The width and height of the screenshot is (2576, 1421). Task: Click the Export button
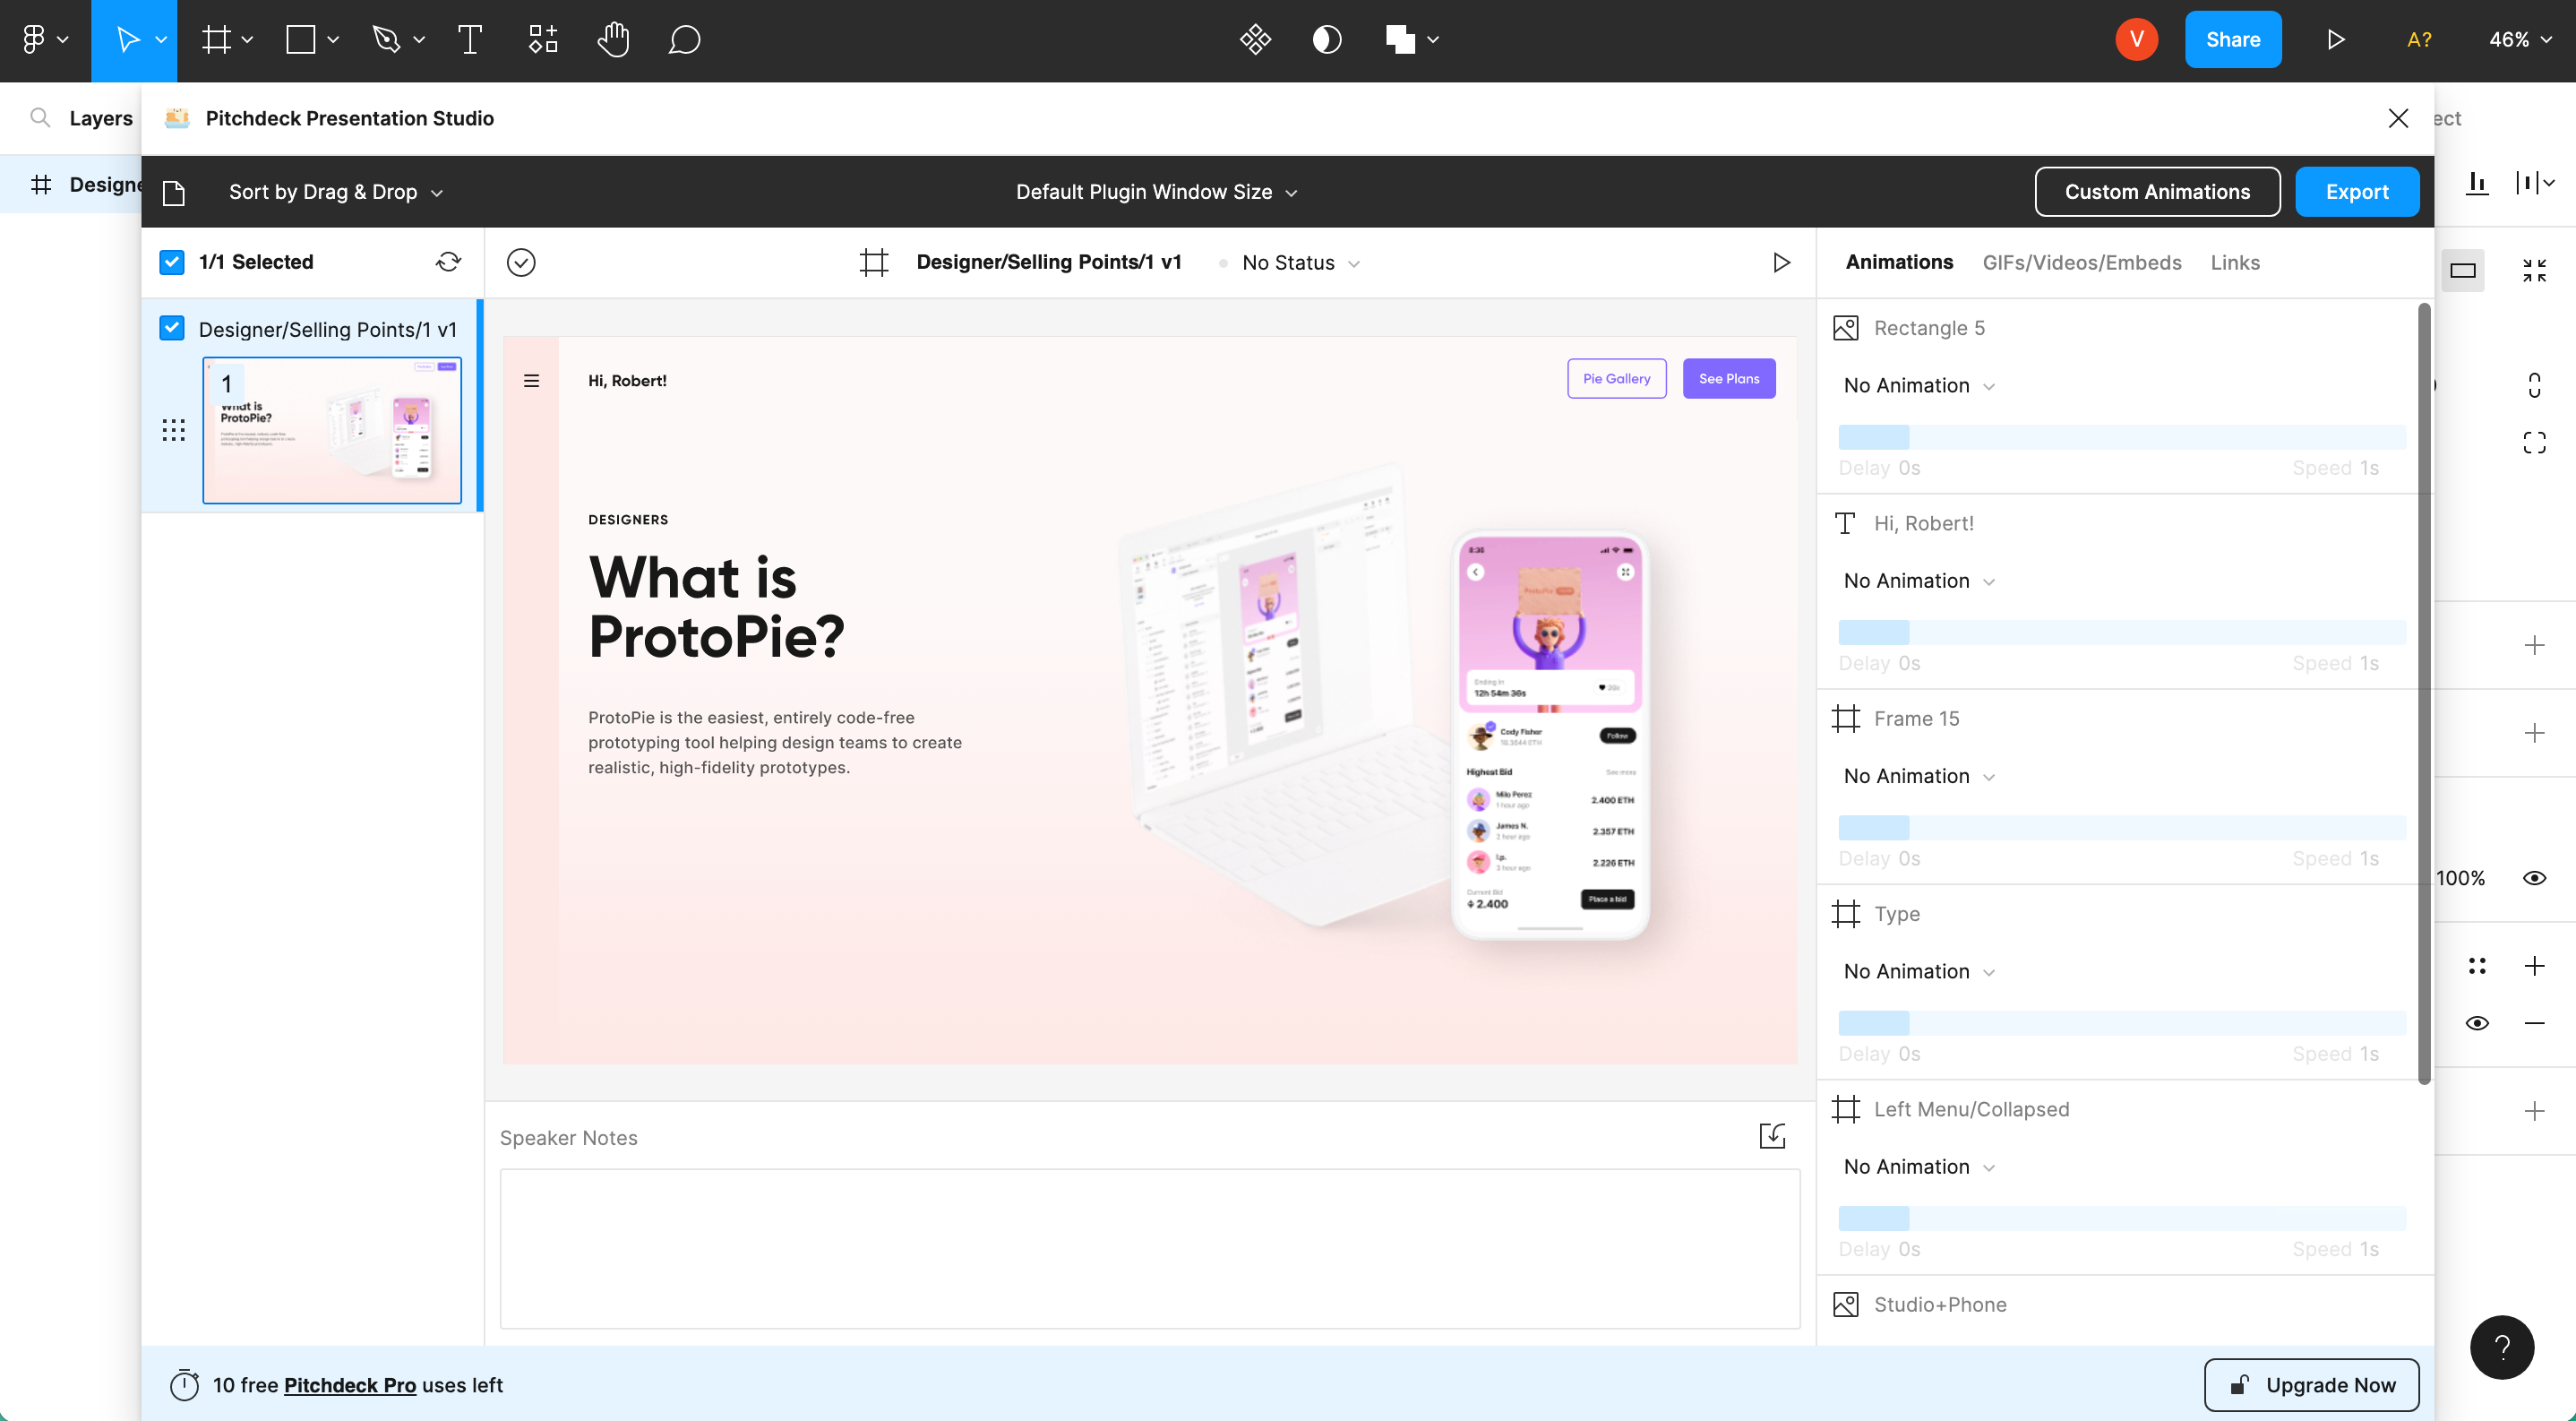pos(2357,191)
